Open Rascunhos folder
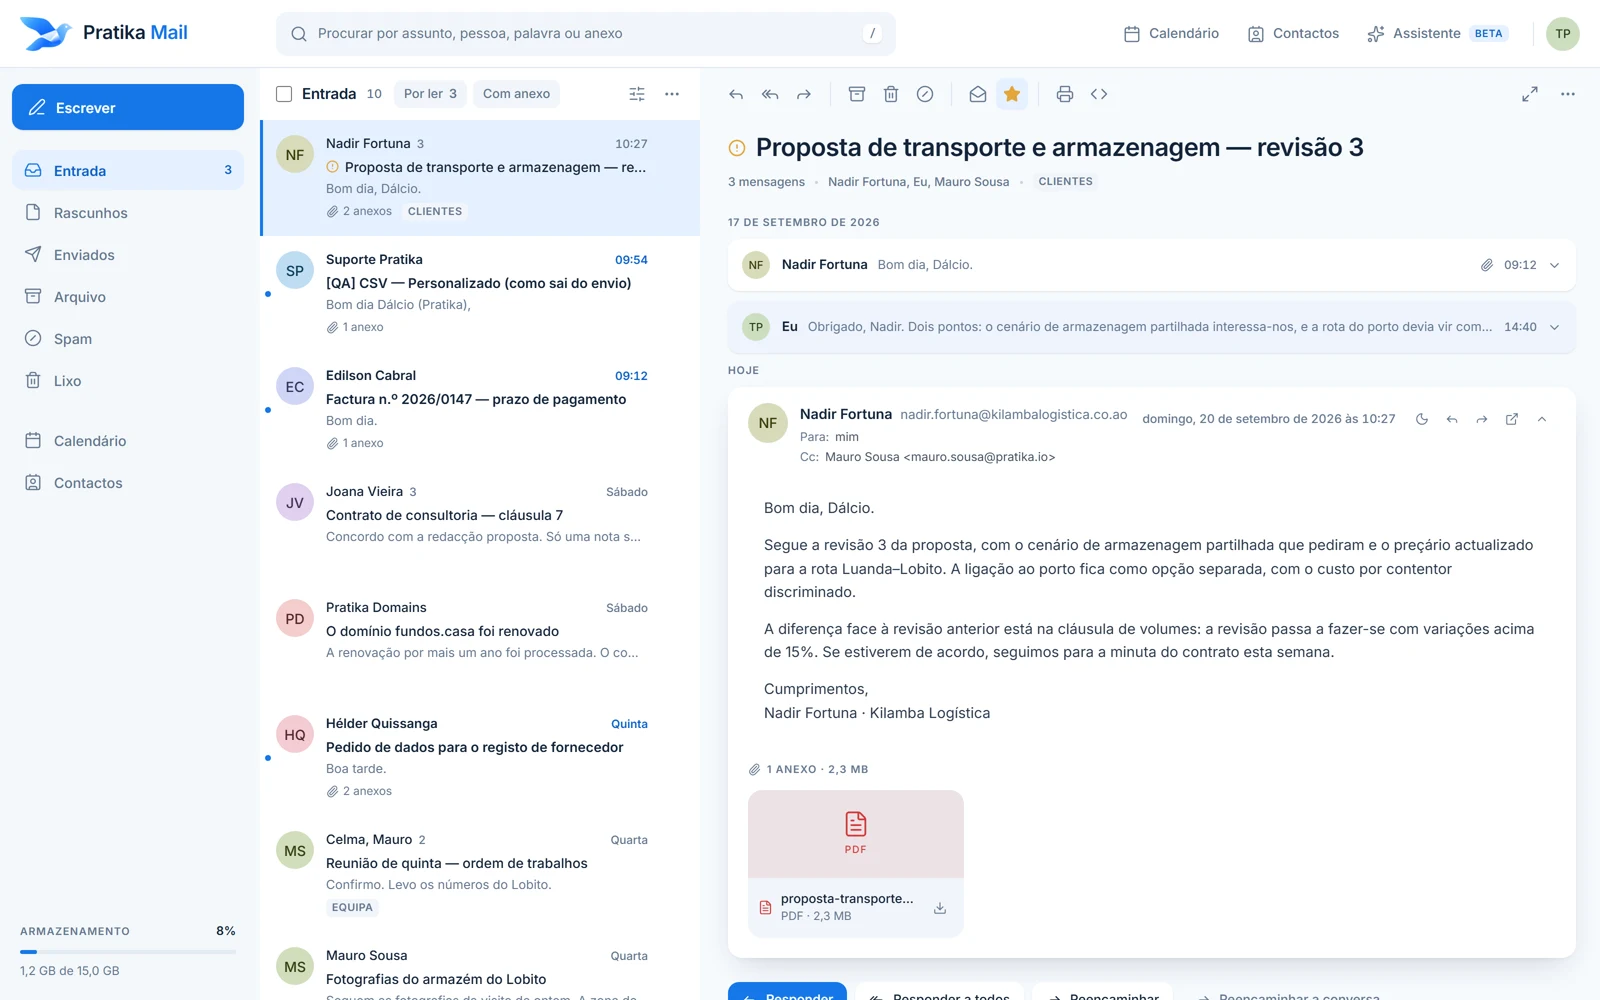Image resolution: width=1600 pixels, height=1000 pixels. point(128,213)
